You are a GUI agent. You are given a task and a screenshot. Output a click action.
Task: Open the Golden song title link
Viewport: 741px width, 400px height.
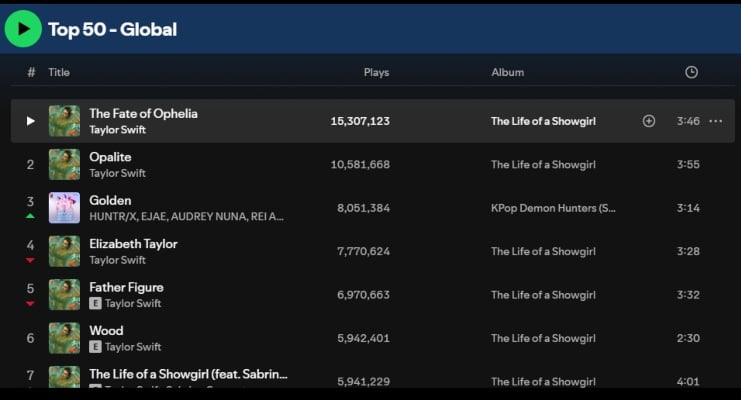110,200
